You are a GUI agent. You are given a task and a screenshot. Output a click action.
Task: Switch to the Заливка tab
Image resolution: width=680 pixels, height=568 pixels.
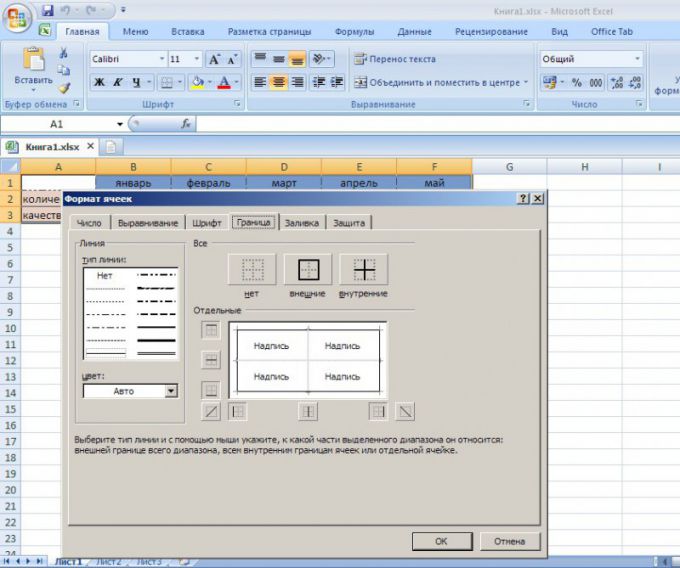[x=301, y=222]
